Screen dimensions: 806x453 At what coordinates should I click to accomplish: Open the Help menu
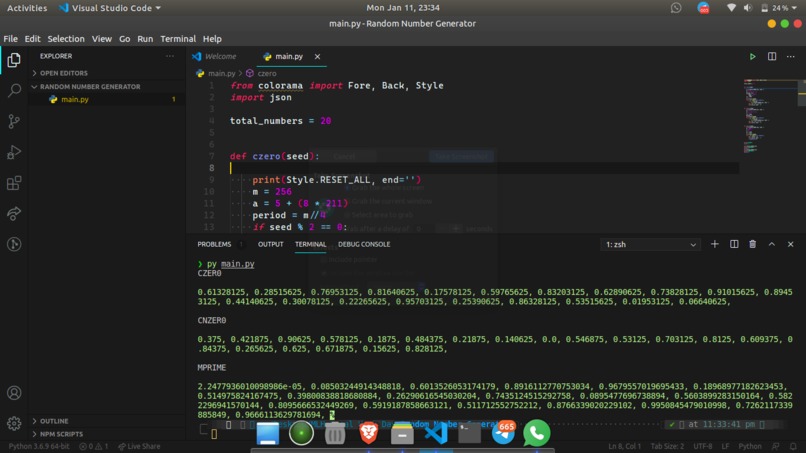pyautogui.click(x=212, y=39)
